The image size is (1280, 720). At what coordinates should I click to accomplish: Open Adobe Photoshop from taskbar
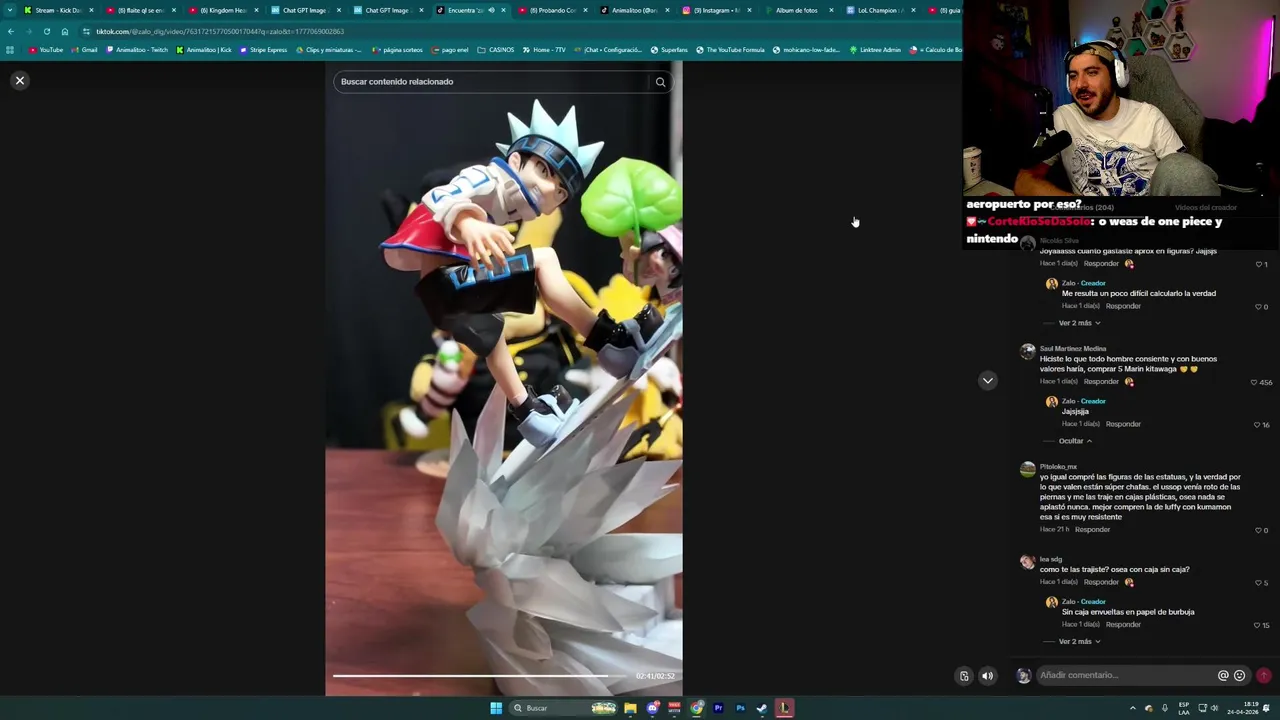pyautogui.click(x=740, y=708)
